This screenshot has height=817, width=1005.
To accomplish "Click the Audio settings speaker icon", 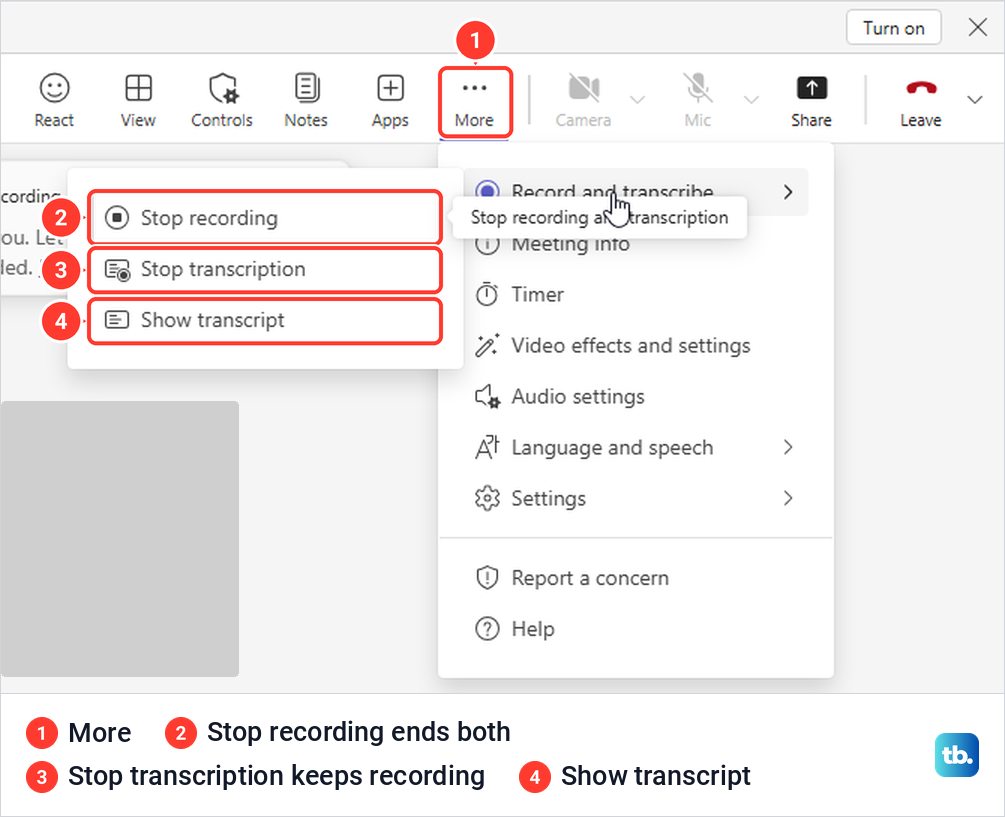I will pyautogui.click(x=487, y=397).
